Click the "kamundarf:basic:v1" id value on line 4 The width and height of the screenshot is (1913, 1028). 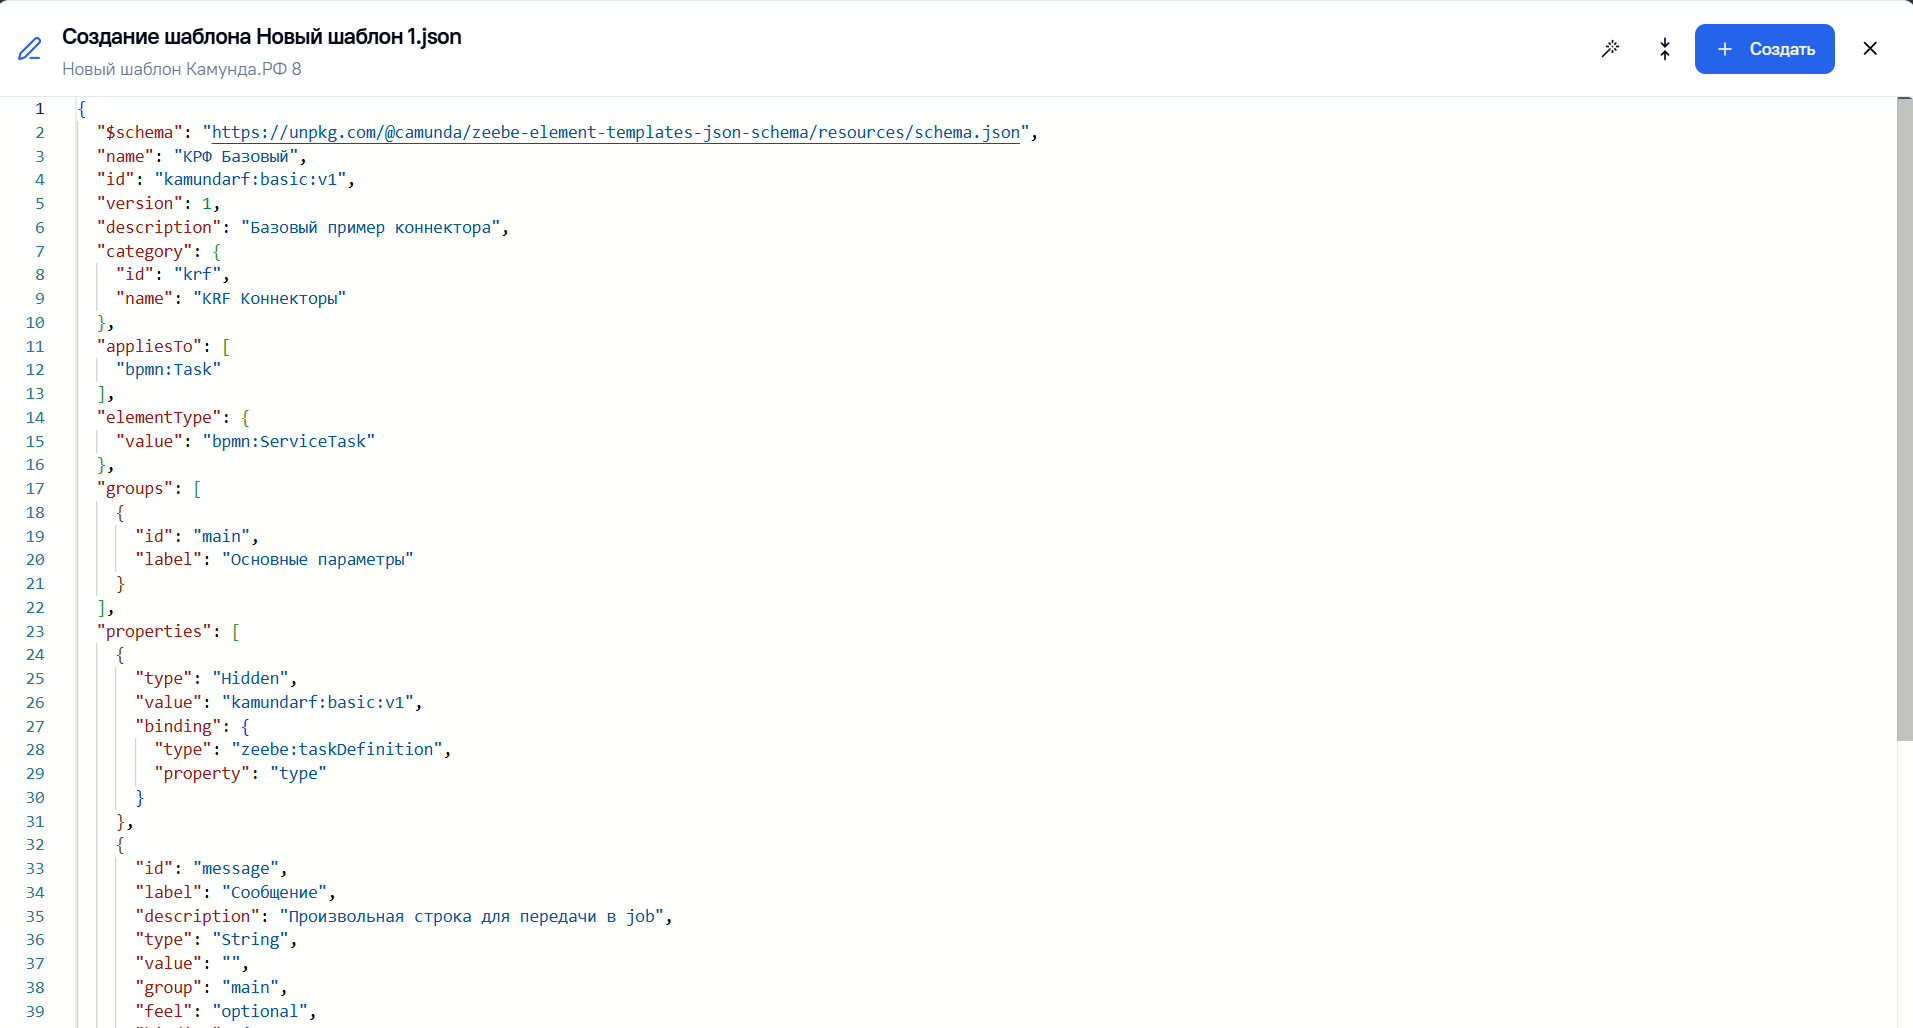coord(250,179)
